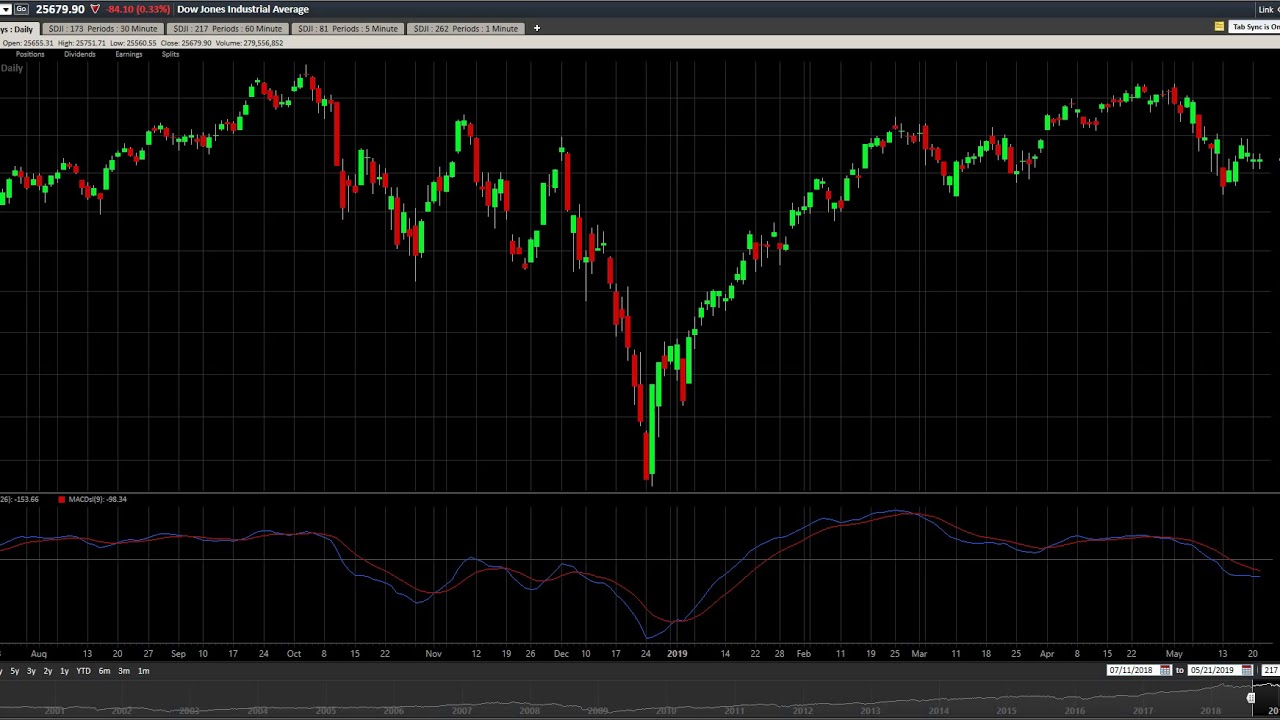Click the range slider handle in overview timeline
Viewport: 1280px width, 720px height.
pyautogui.click(x=1251, y=698)
